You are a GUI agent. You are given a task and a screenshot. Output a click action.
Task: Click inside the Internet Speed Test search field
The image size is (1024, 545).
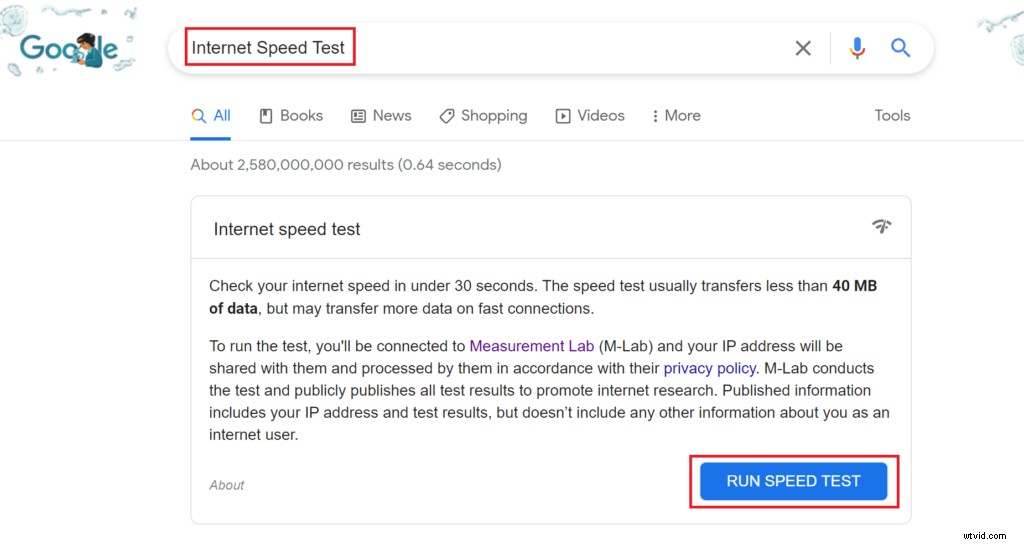click(x=483, y=48)
